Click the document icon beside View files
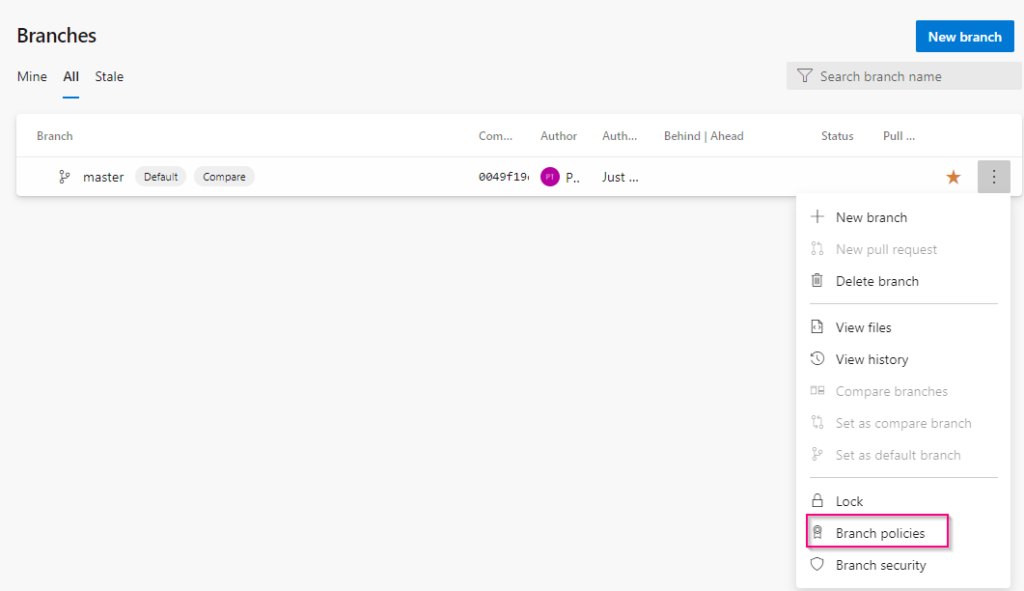The width and height of the screenshot is (1024, 591). [817, 327]
